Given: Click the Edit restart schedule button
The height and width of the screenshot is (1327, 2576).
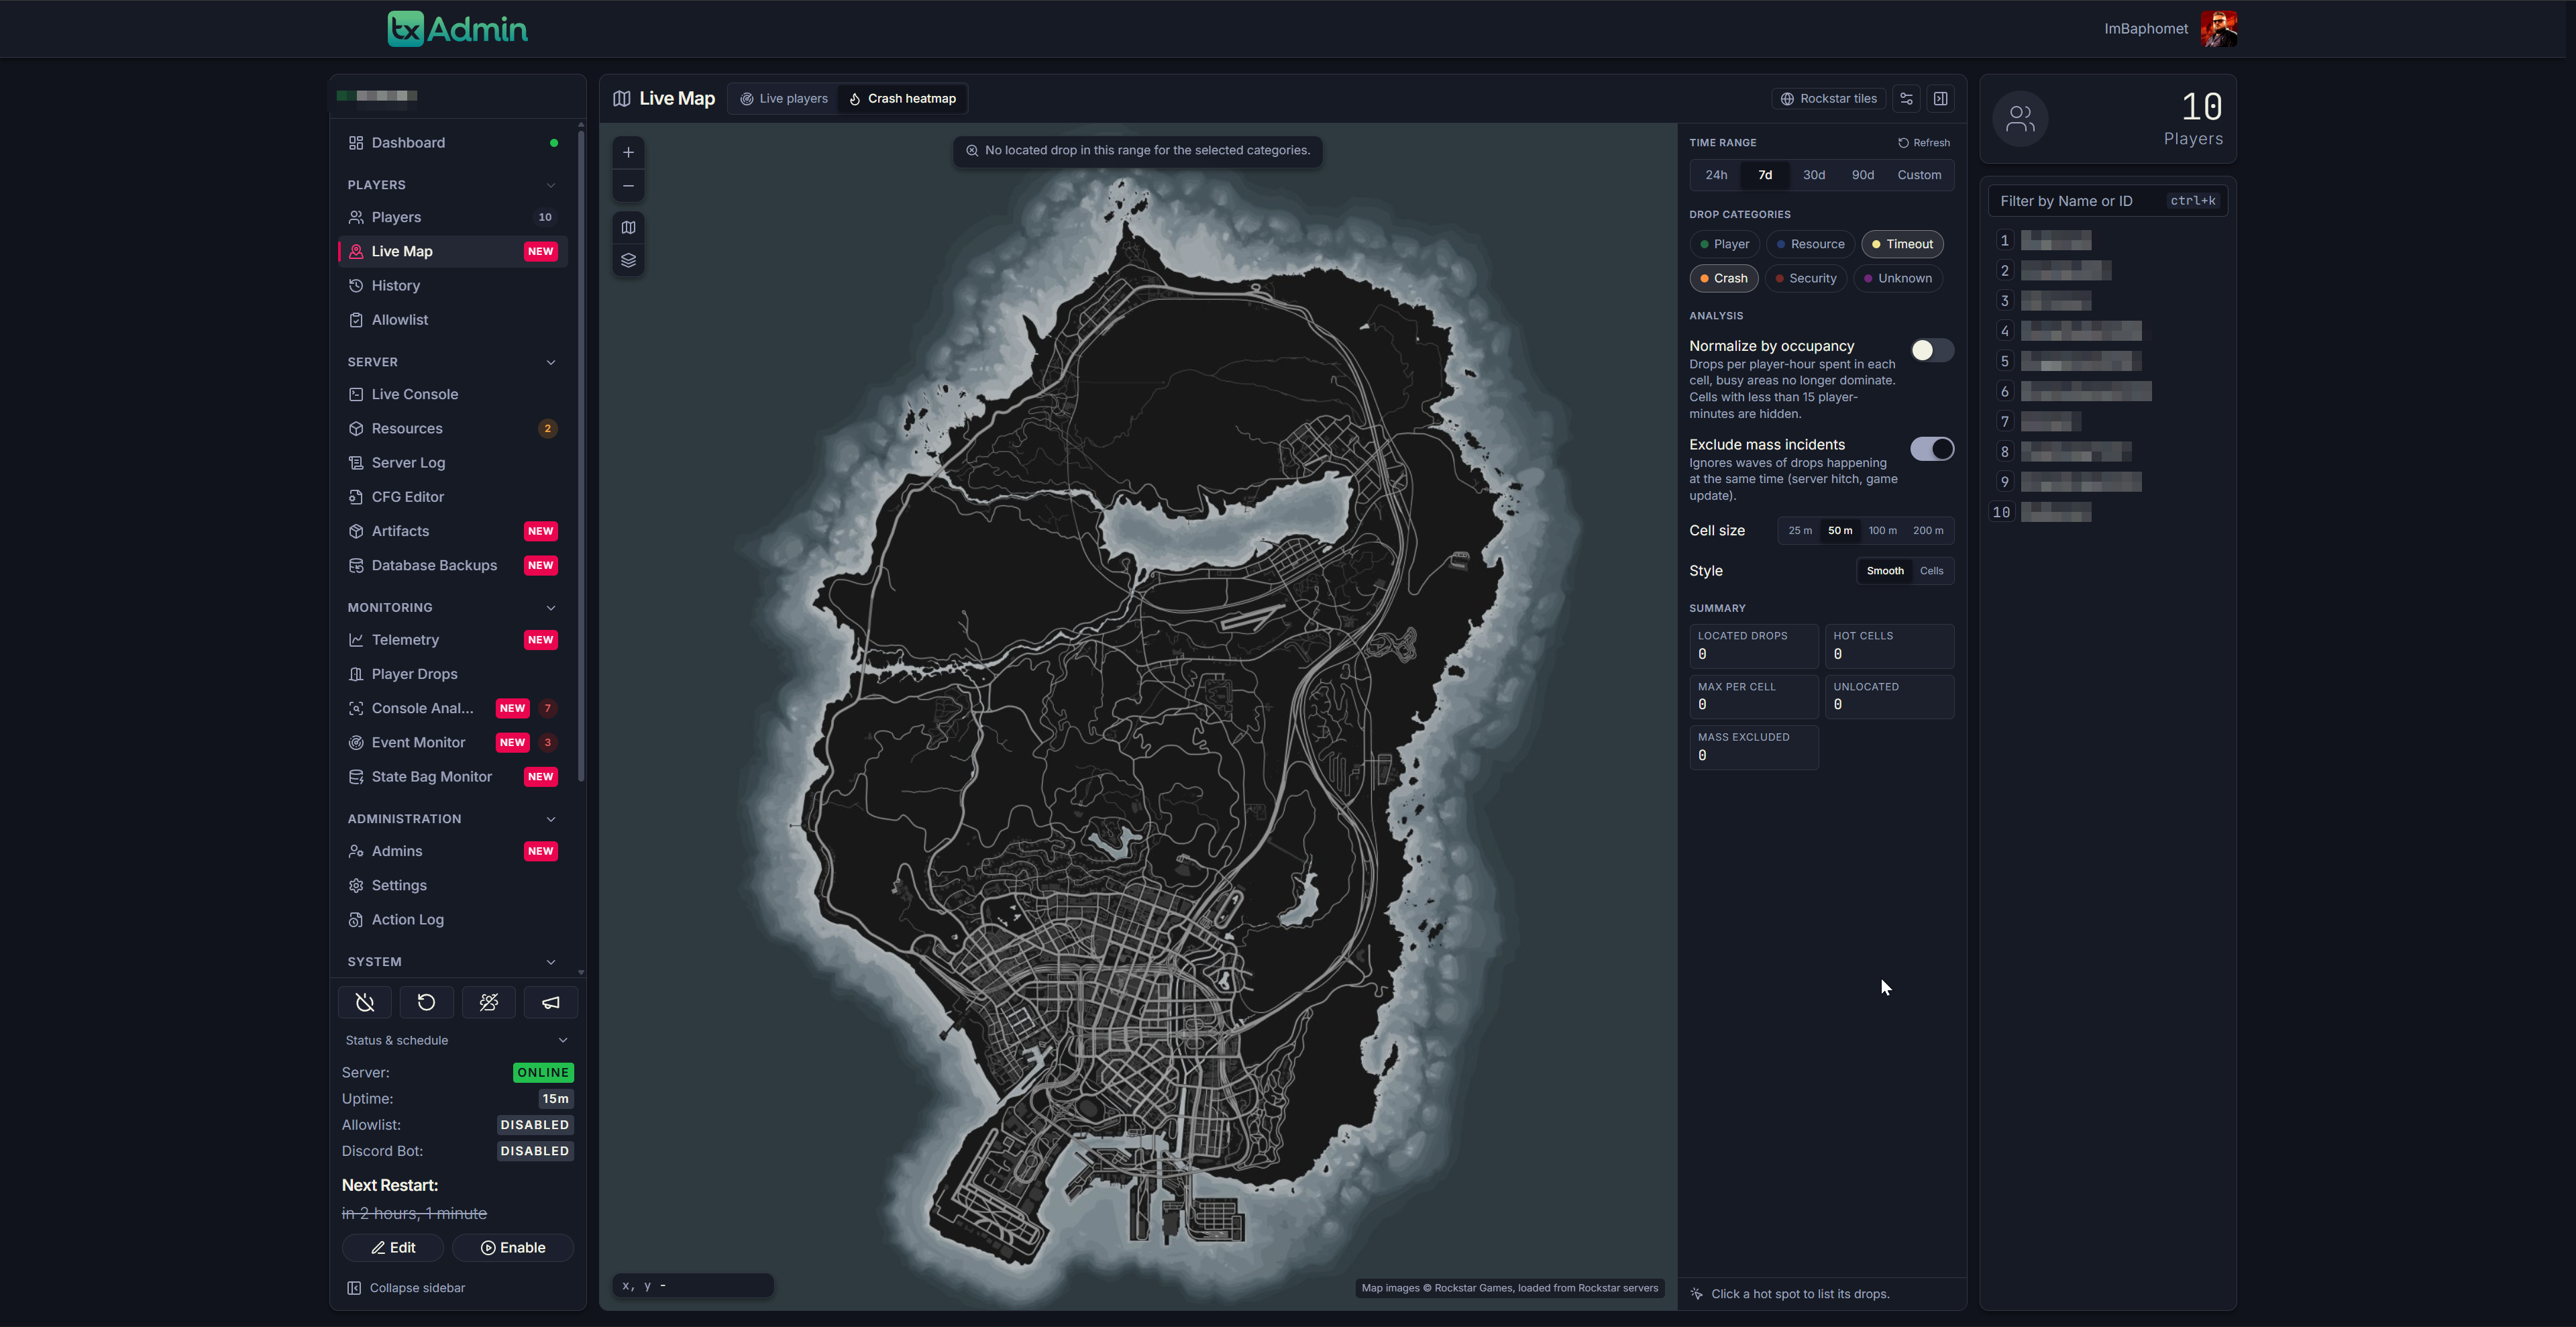Looking at the screenshot, I should (x=393, y=1248).
